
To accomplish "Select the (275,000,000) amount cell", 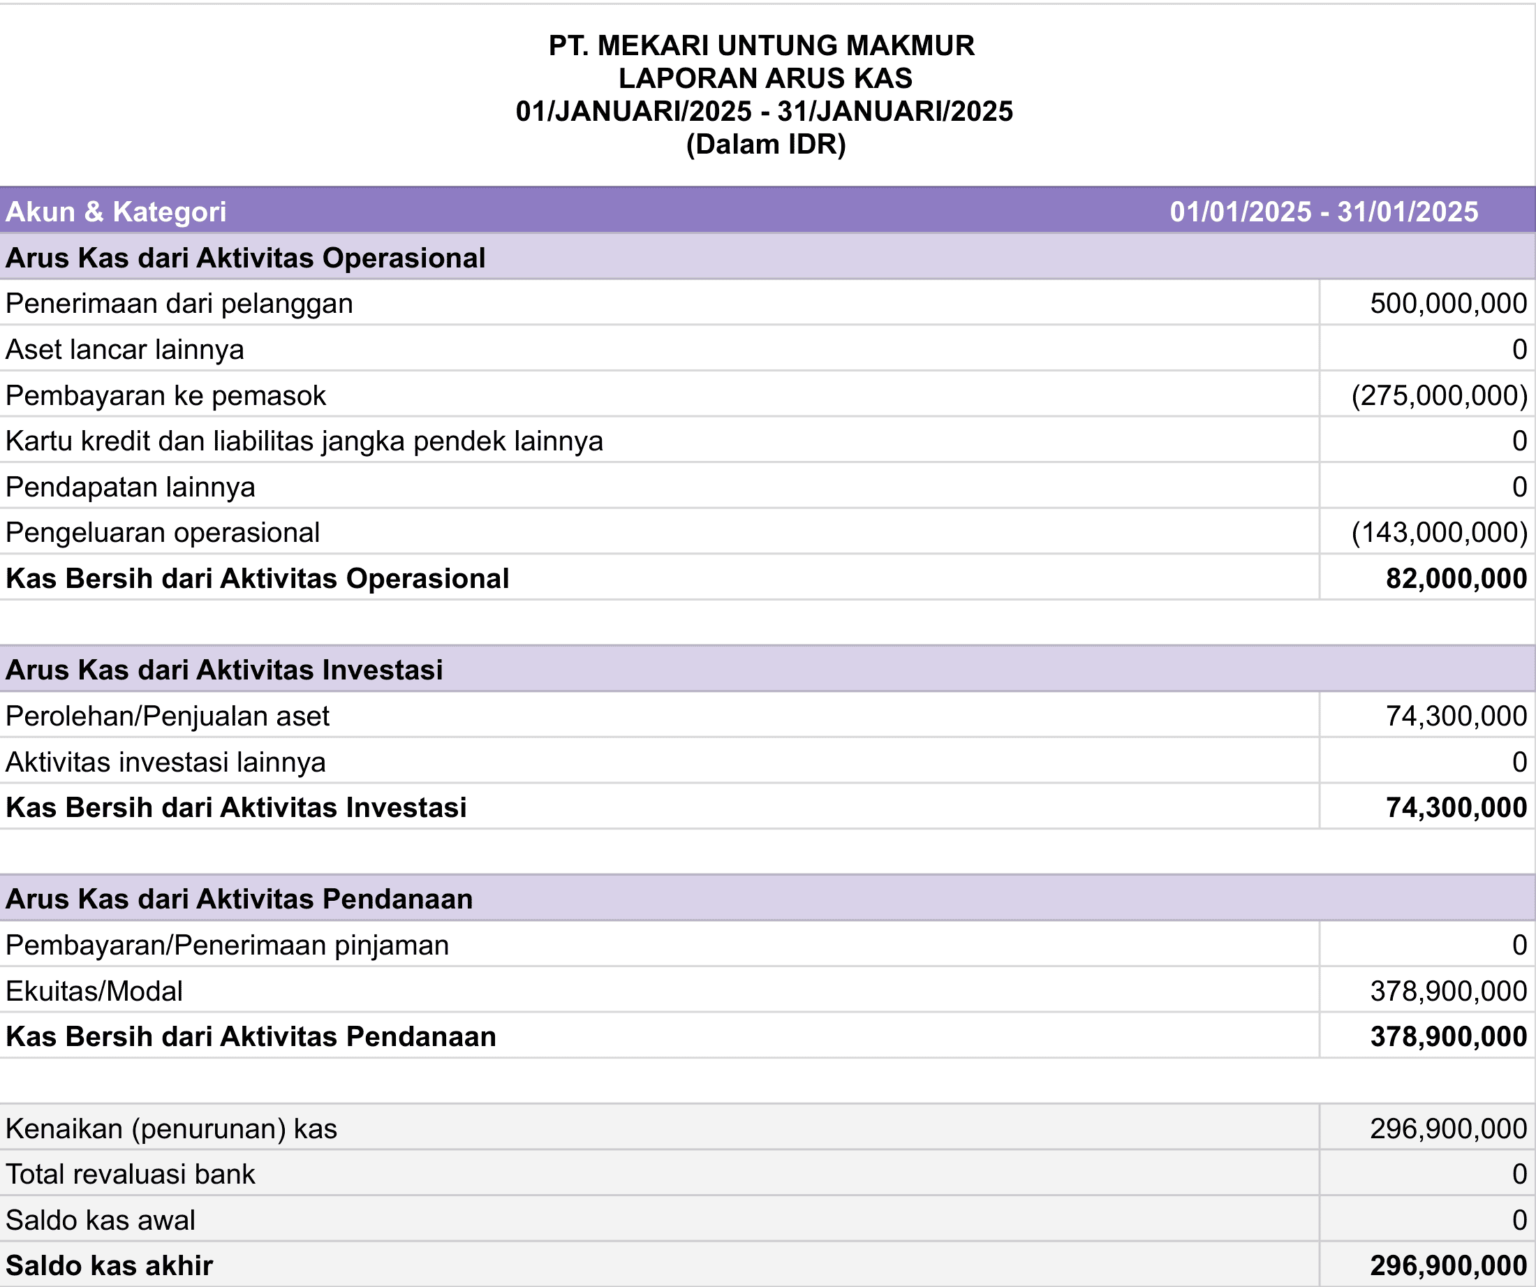I will coord(1439,396).
